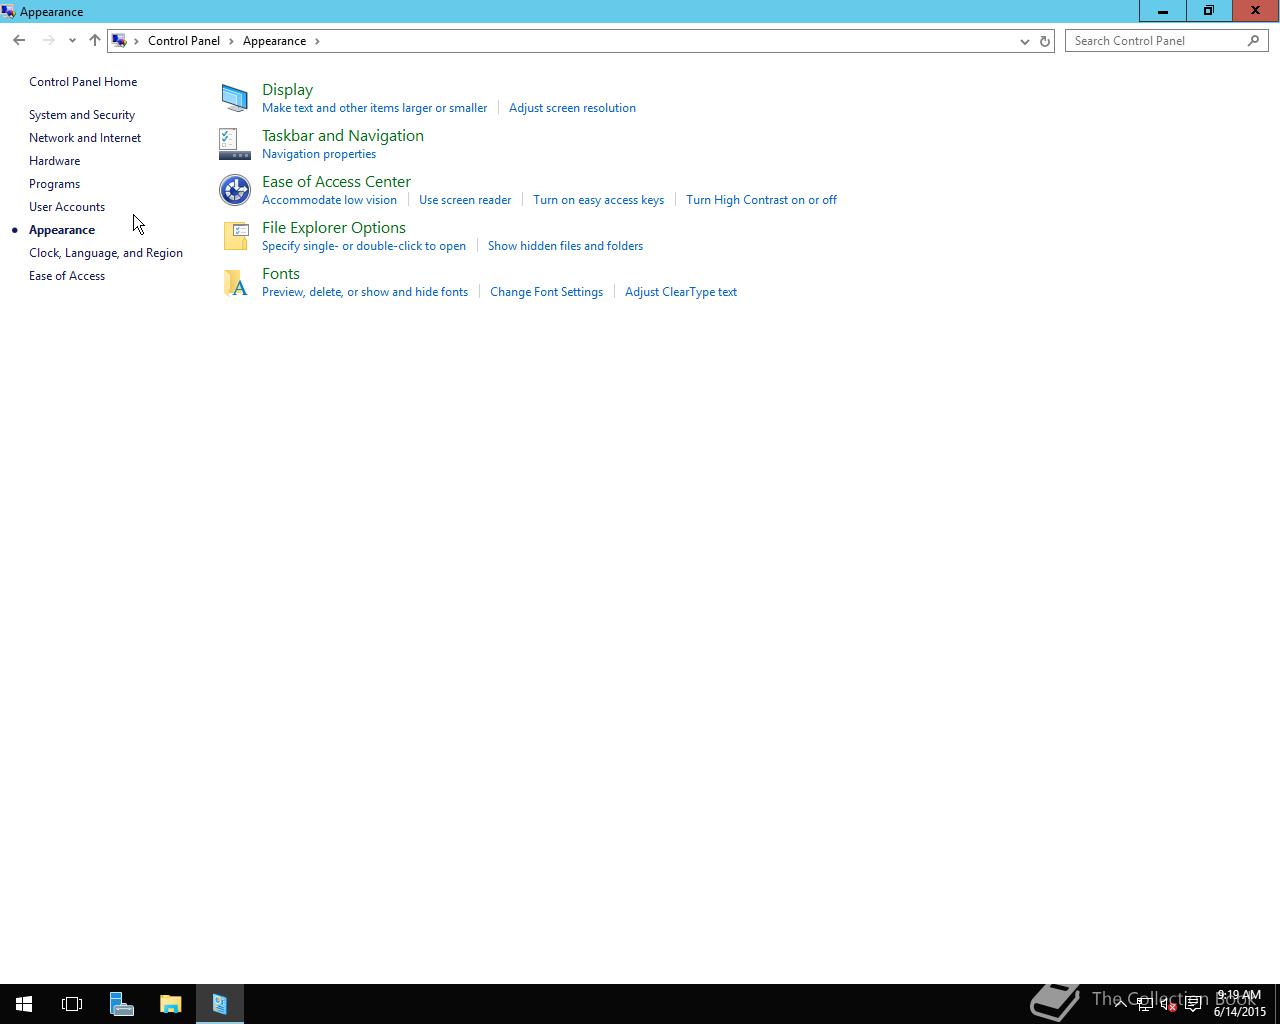
Task: Open the Ease of Access Center icon
Action: point(234,190)
